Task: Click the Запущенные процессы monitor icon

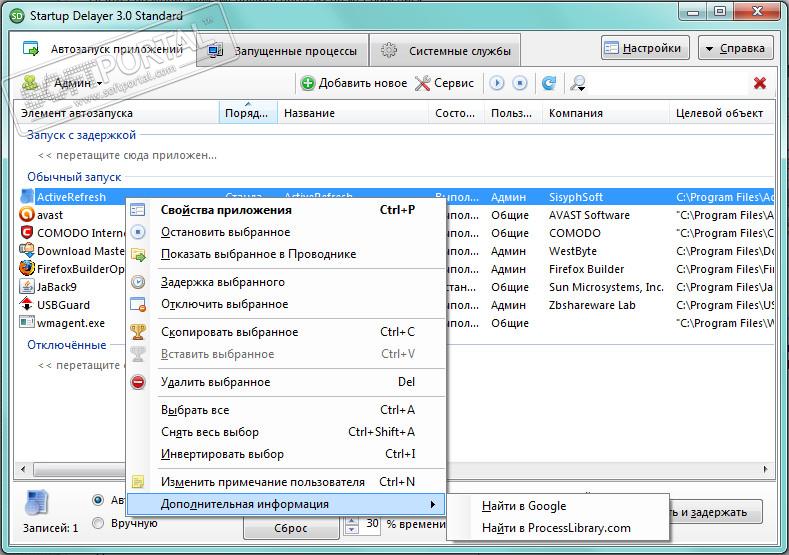Action: (x=216, y=51)
